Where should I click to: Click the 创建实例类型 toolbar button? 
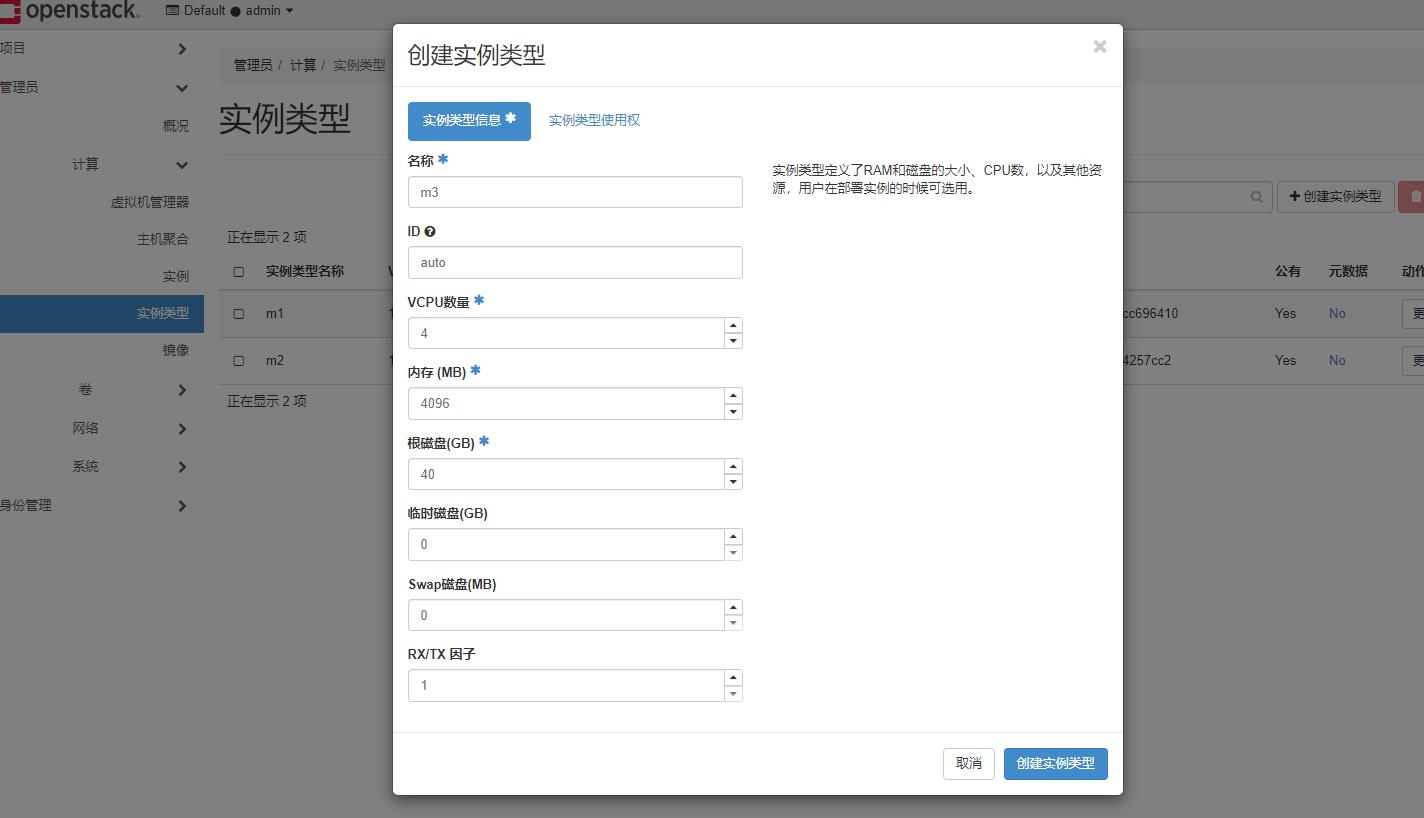(x=1336, y=197)
